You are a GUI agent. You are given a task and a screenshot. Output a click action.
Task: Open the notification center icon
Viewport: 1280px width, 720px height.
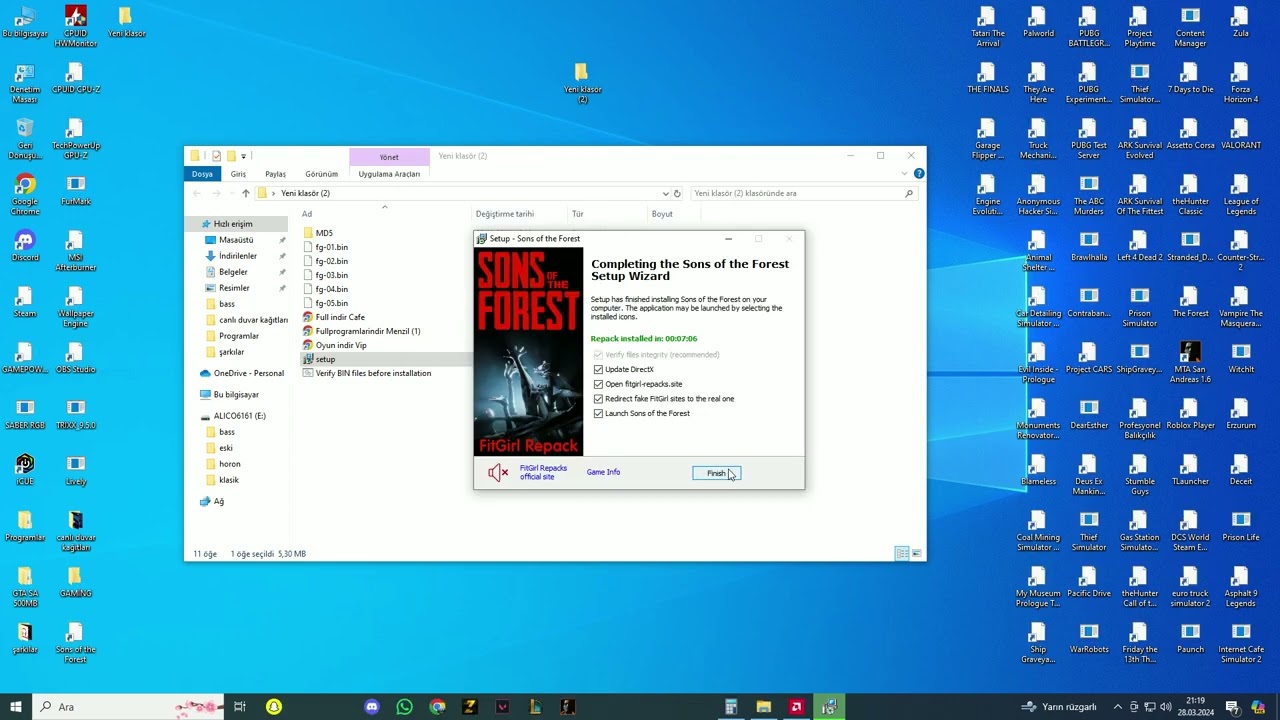click(x=1232, y=707)
